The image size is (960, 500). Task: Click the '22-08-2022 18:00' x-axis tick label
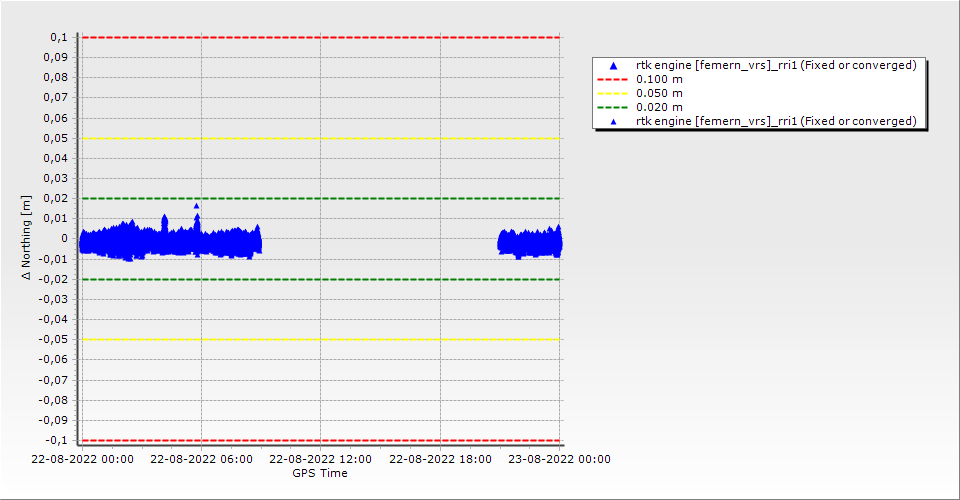click(440, 460)
